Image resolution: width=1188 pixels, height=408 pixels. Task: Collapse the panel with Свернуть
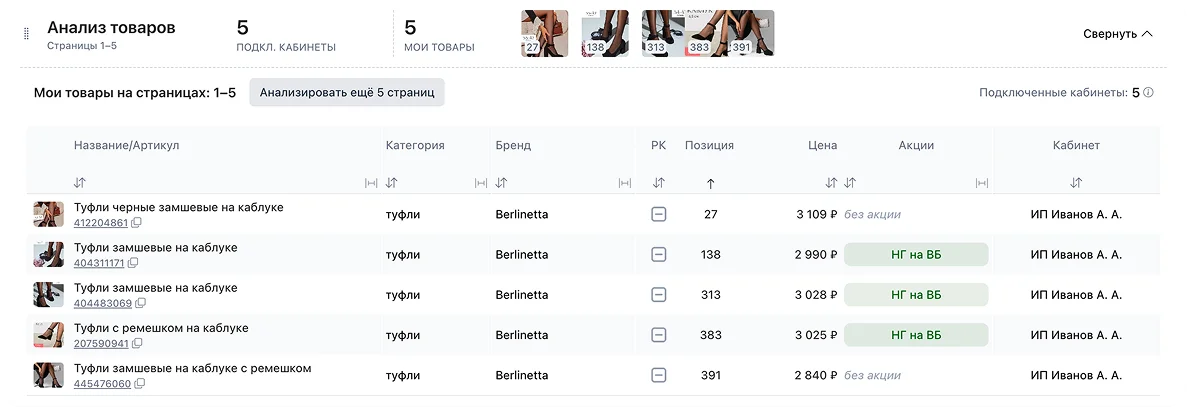pyautogui.click(x=1117, y=34)
